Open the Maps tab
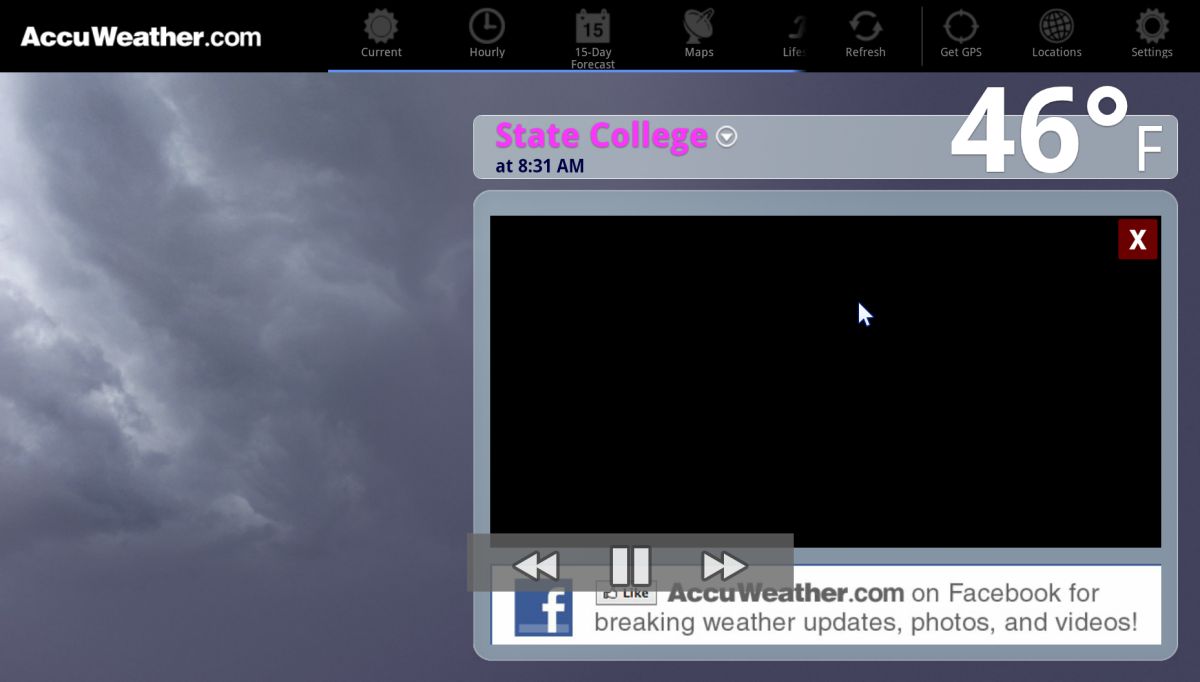 pyautogui.click(x=699, y=34)
